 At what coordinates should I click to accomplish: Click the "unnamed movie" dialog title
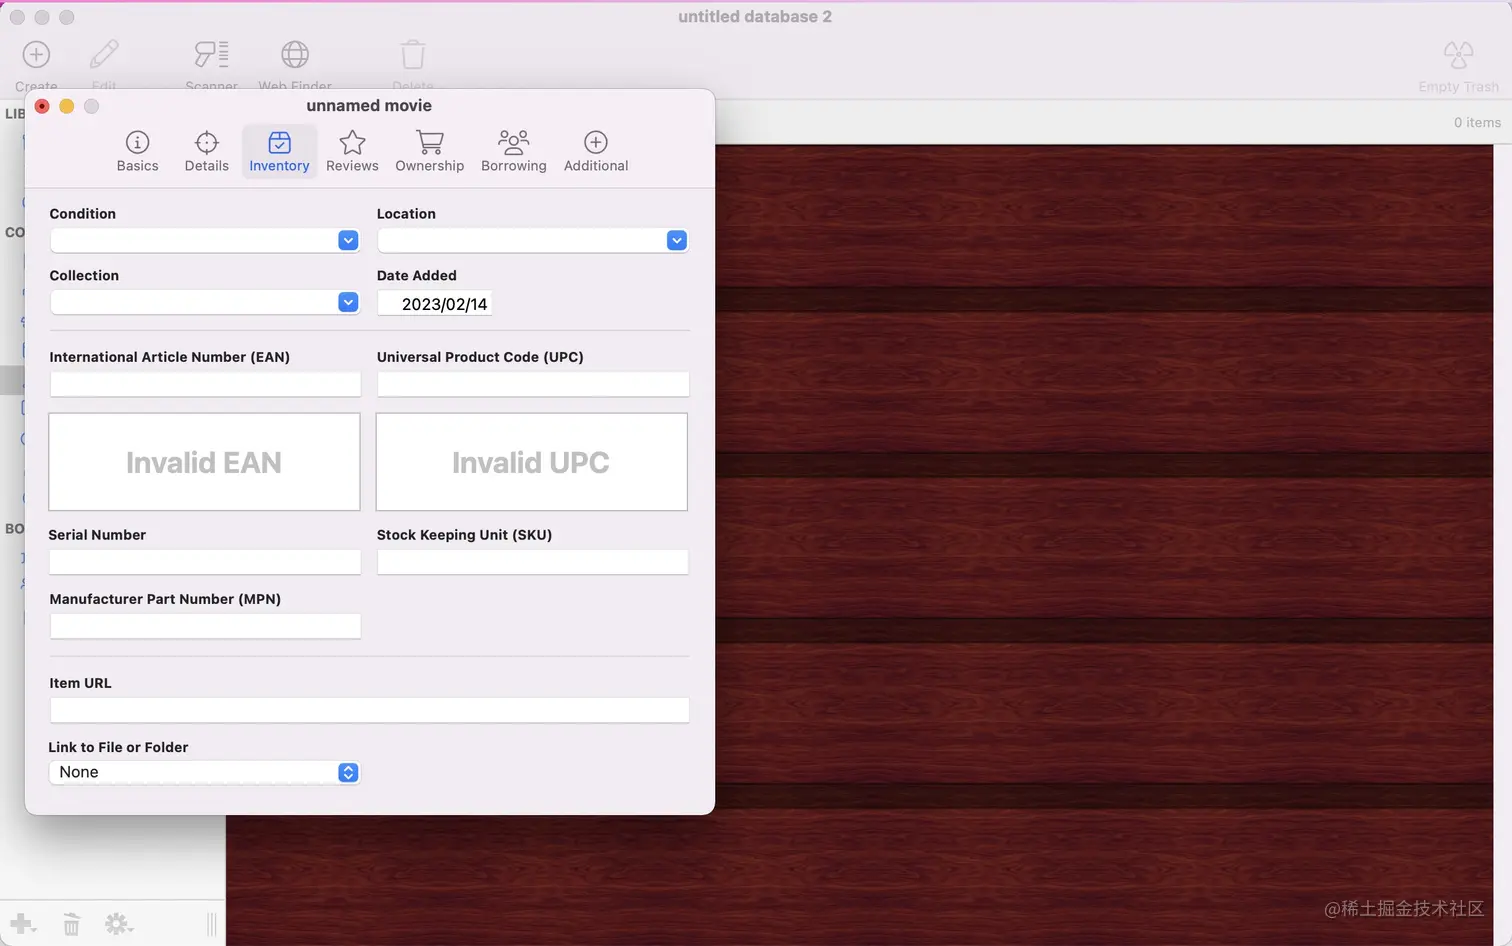point(369,106)
